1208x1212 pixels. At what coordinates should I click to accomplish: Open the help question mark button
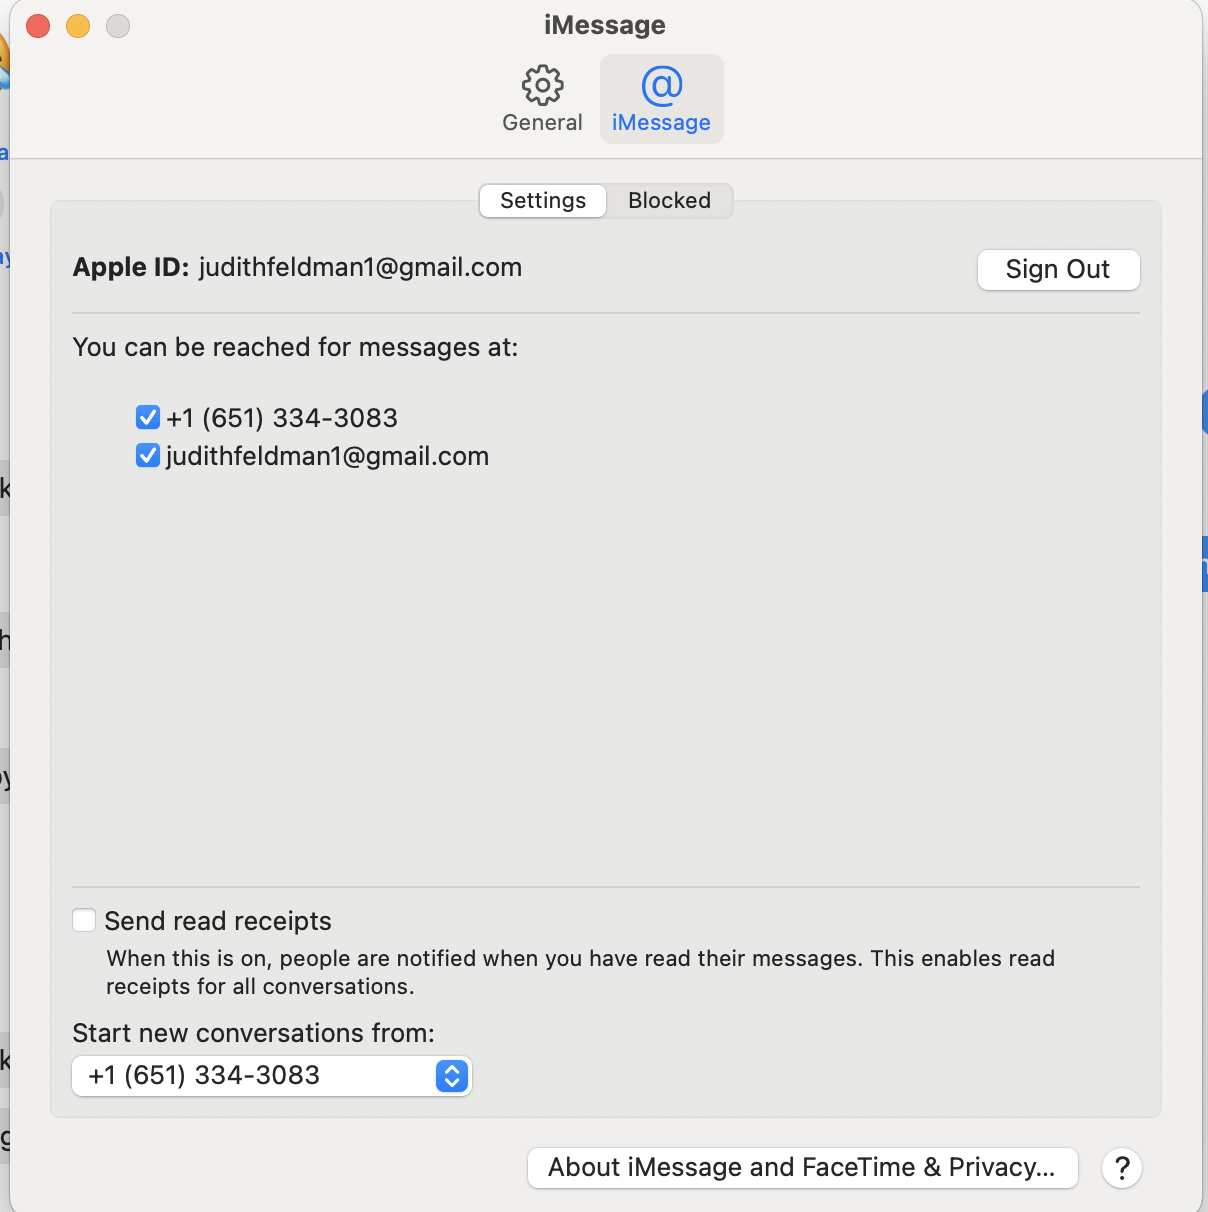pyautogui.click(x=1122, y=1167)
